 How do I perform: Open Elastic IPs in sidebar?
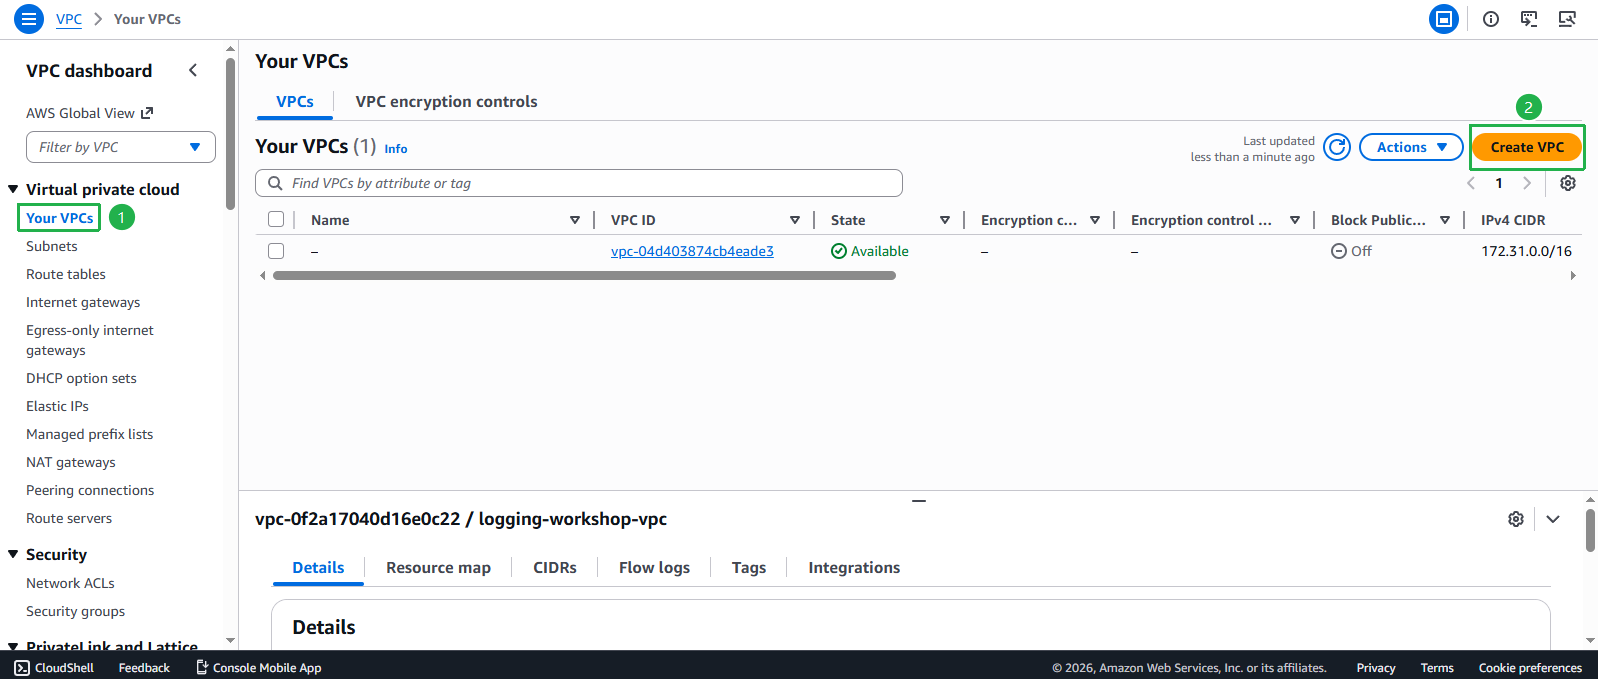[57, 406]
